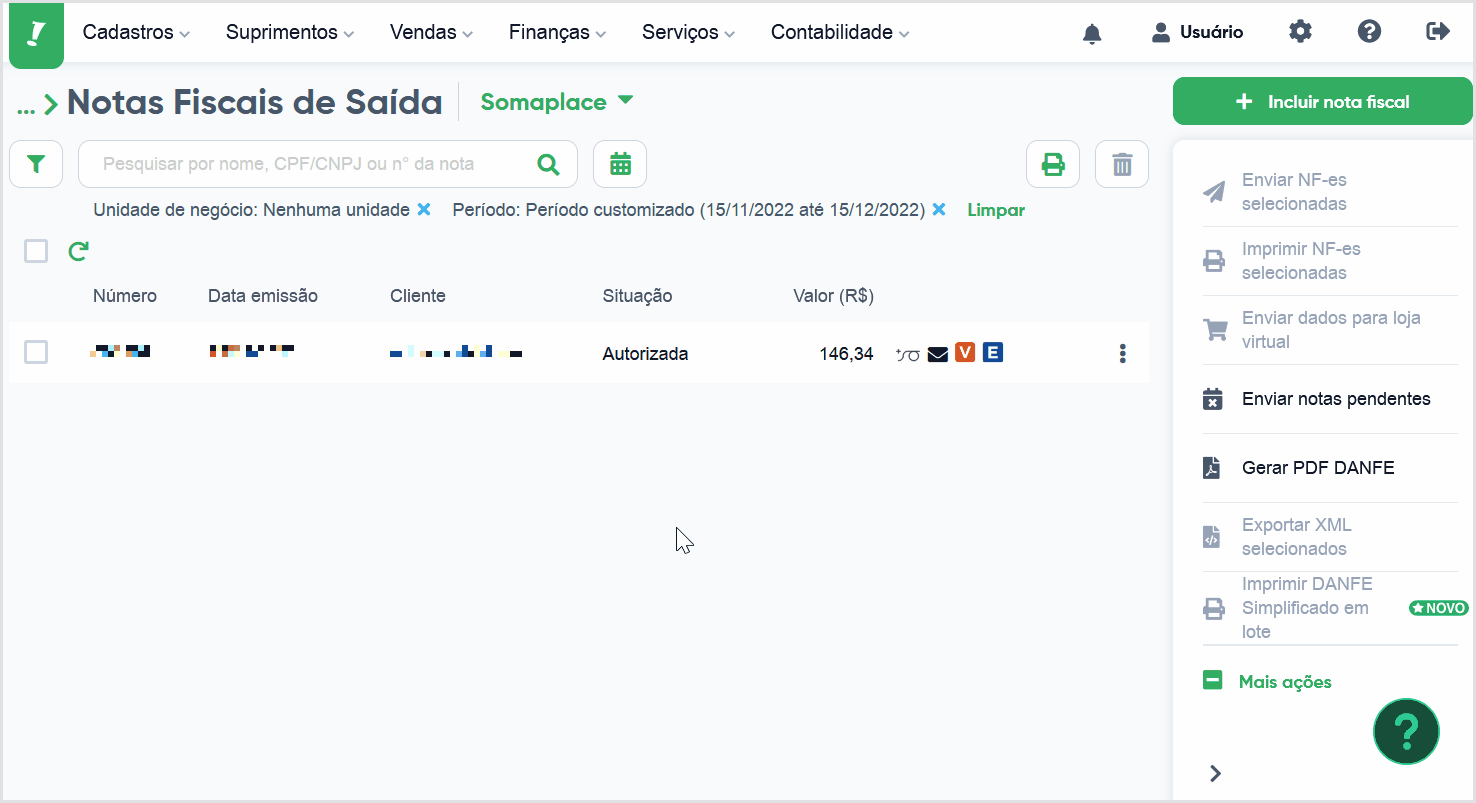Click the NOVO badge
Image resolution: width=1476 pixels, height=803 pixels.
[1438, 608]
